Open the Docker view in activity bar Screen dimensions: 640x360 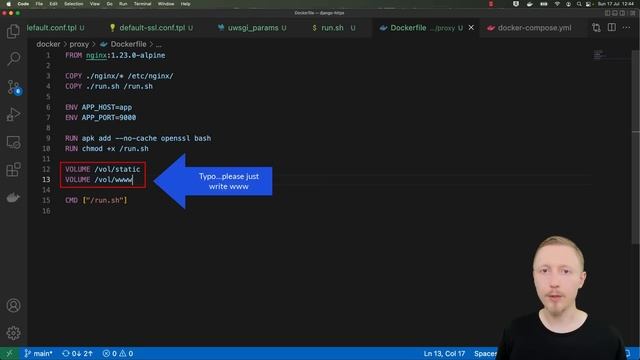[13, 197]
